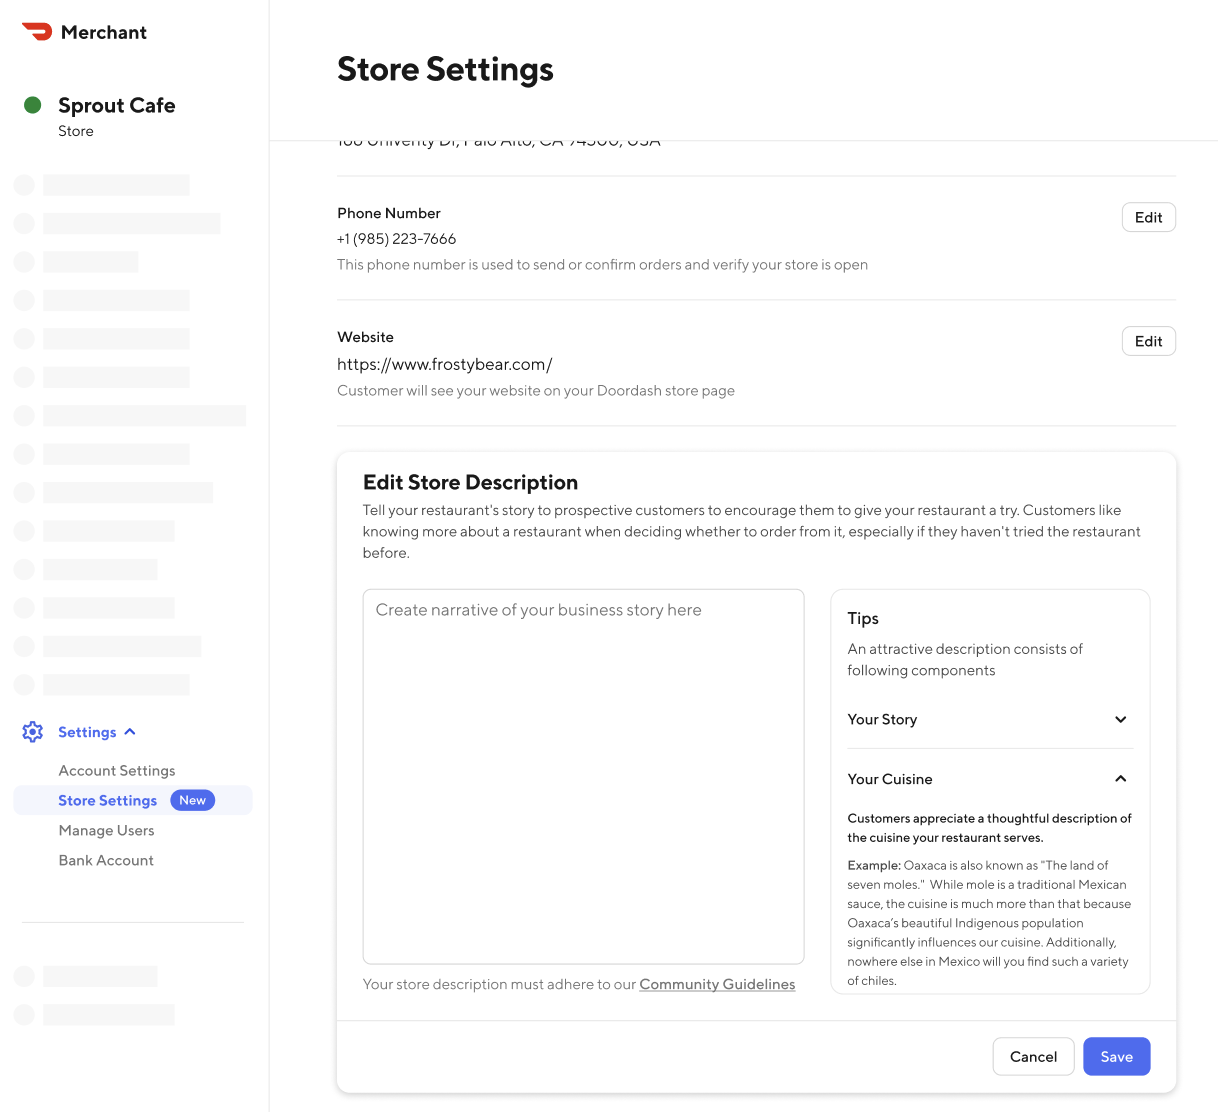Click the New badge next to Store Settings
1218x1112 pixels.
(x=192, y=800)
